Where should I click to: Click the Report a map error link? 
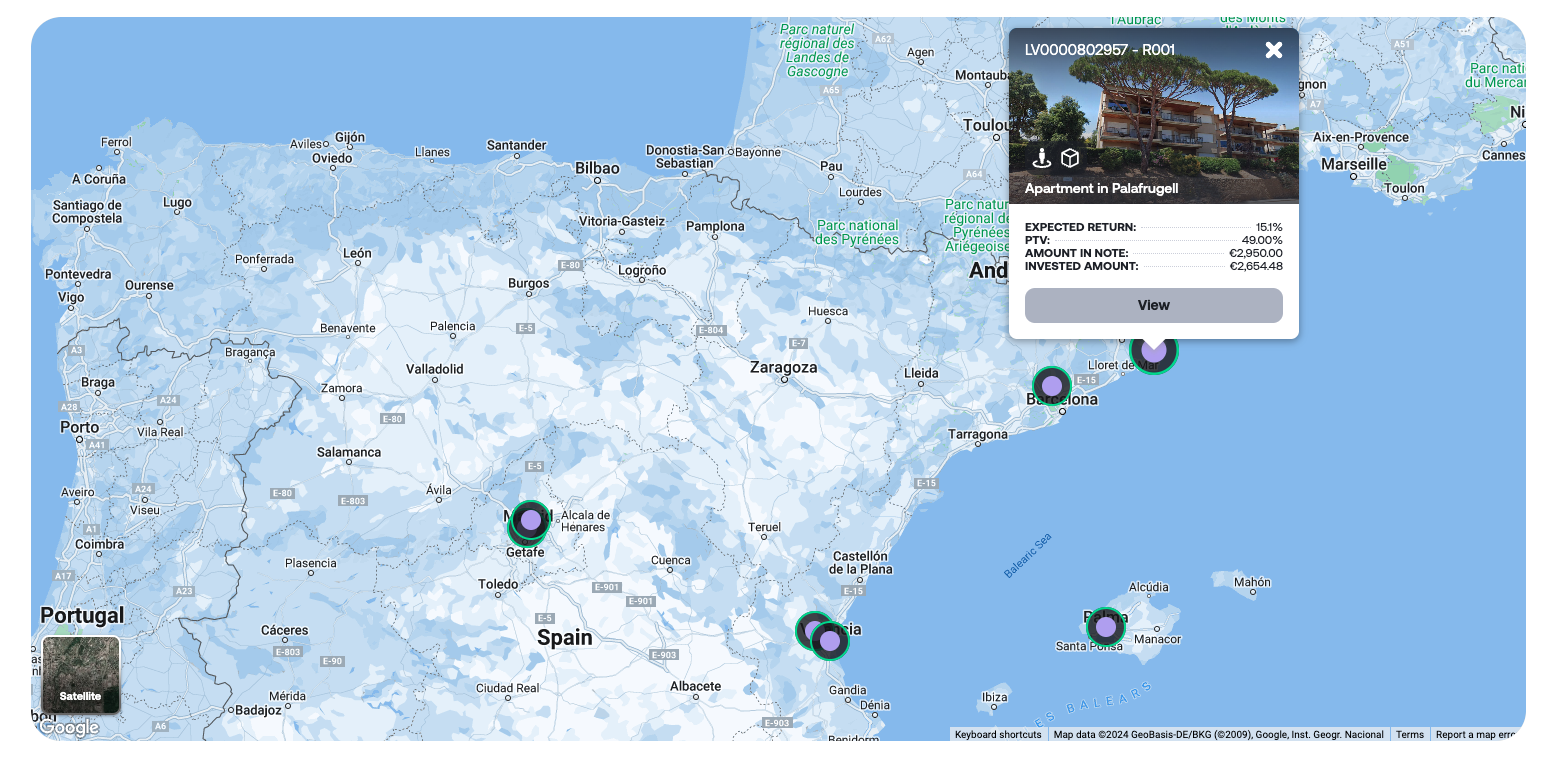(1476, 735)
